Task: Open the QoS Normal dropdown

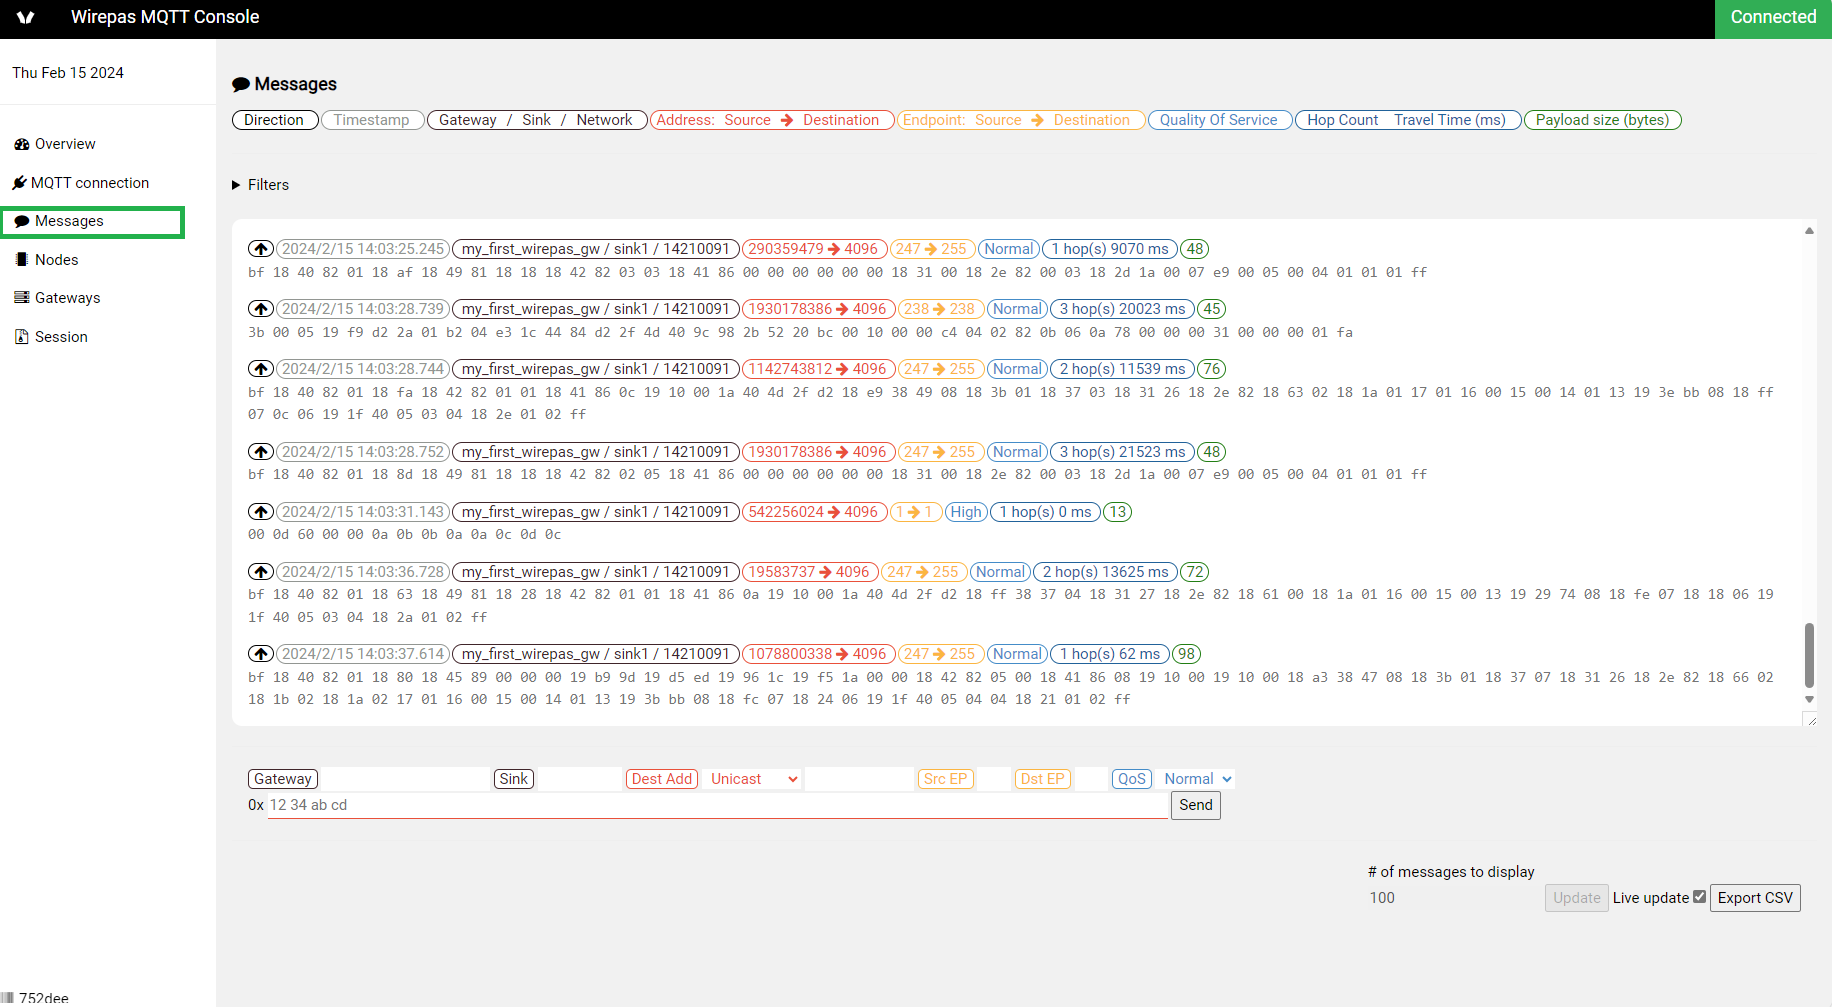Action: coord(1197,779)
